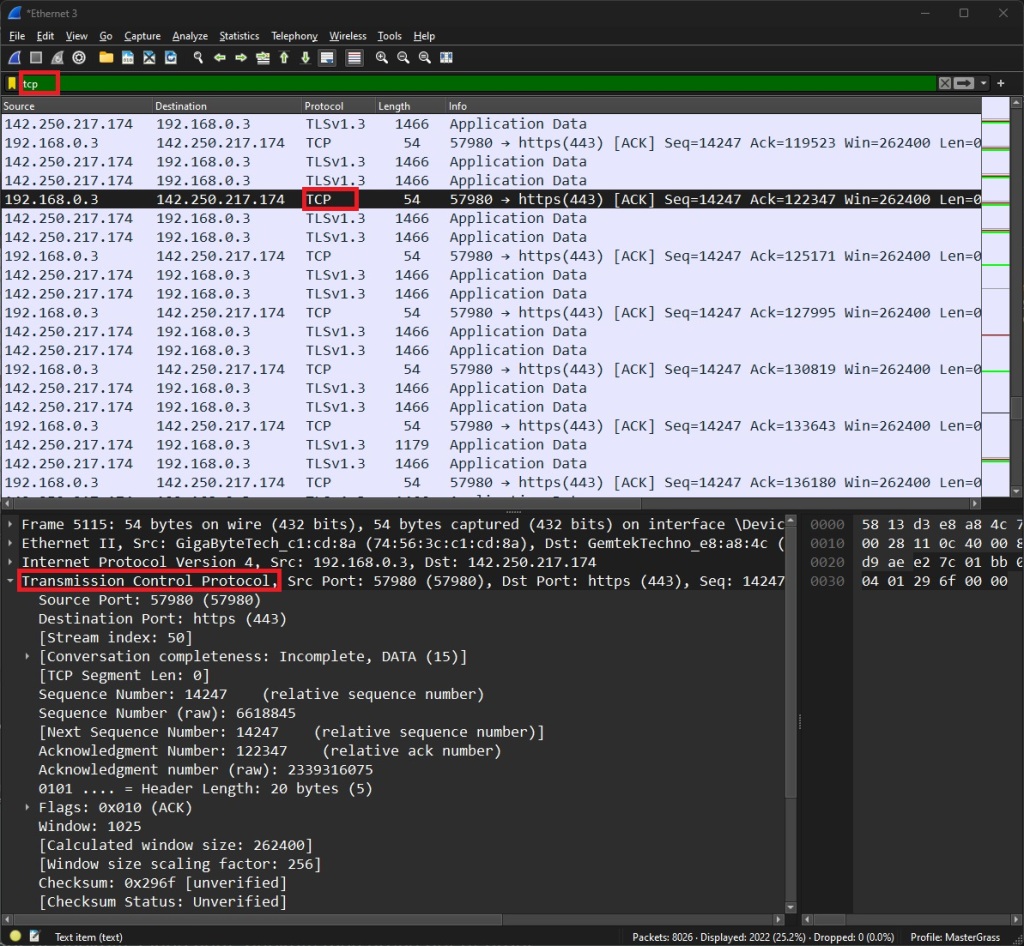Click the display filter bookmark icon
This screenshot has width=1024, height=946.
pos(12,84)
